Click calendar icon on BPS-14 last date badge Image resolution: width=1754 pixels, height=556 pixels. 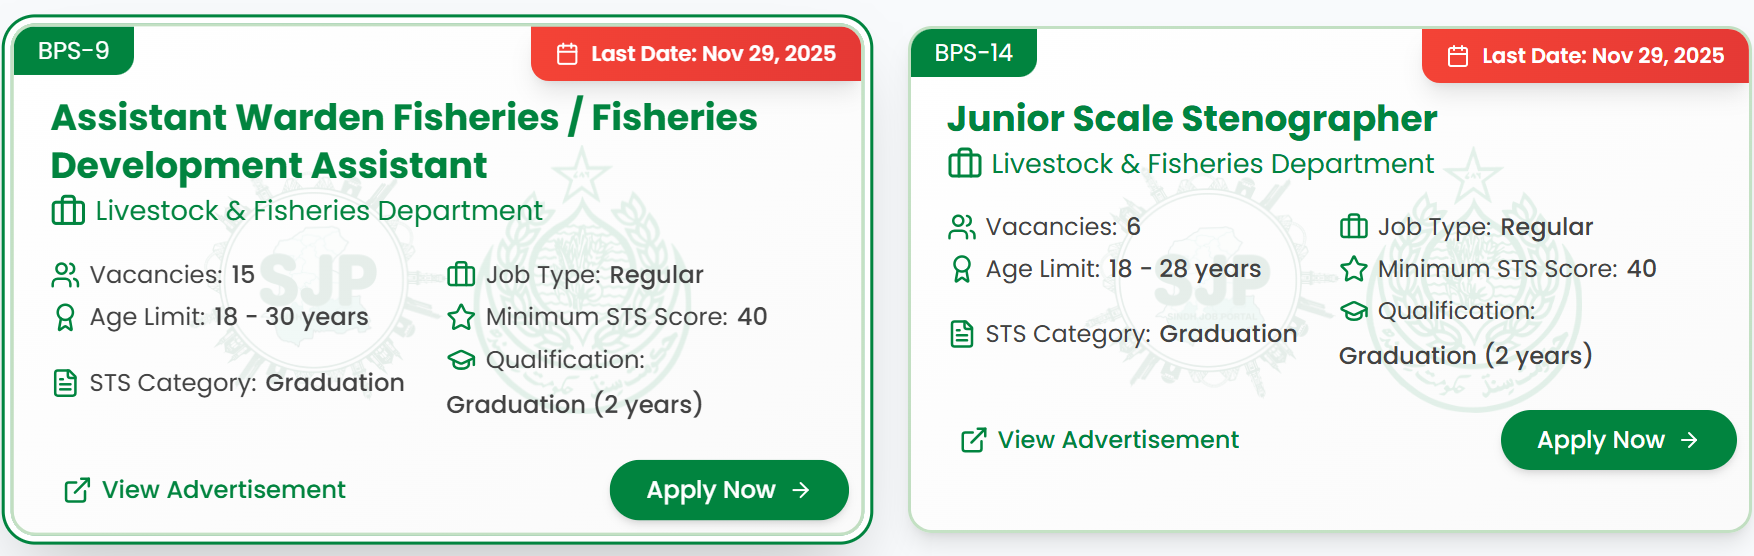[1458, 56]
